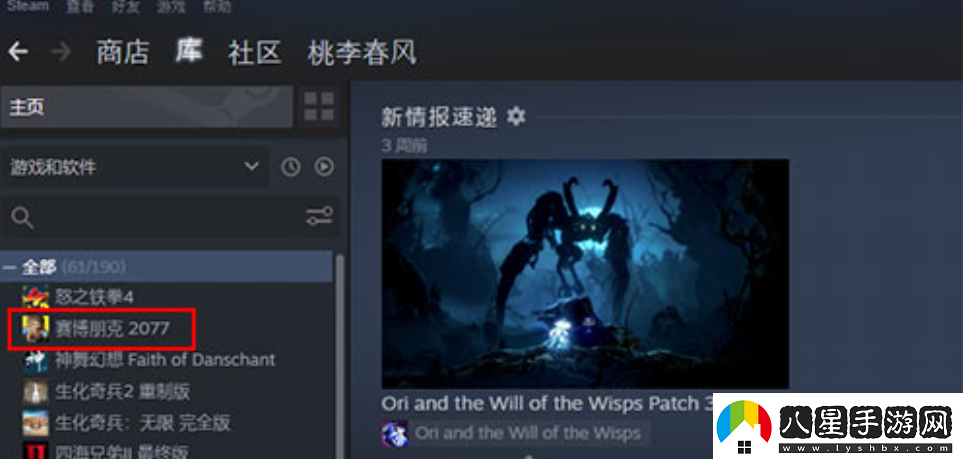Viewport: 963px width, 459px height.
Task: Switch to grid collection view icon
Action: [319, 106]
